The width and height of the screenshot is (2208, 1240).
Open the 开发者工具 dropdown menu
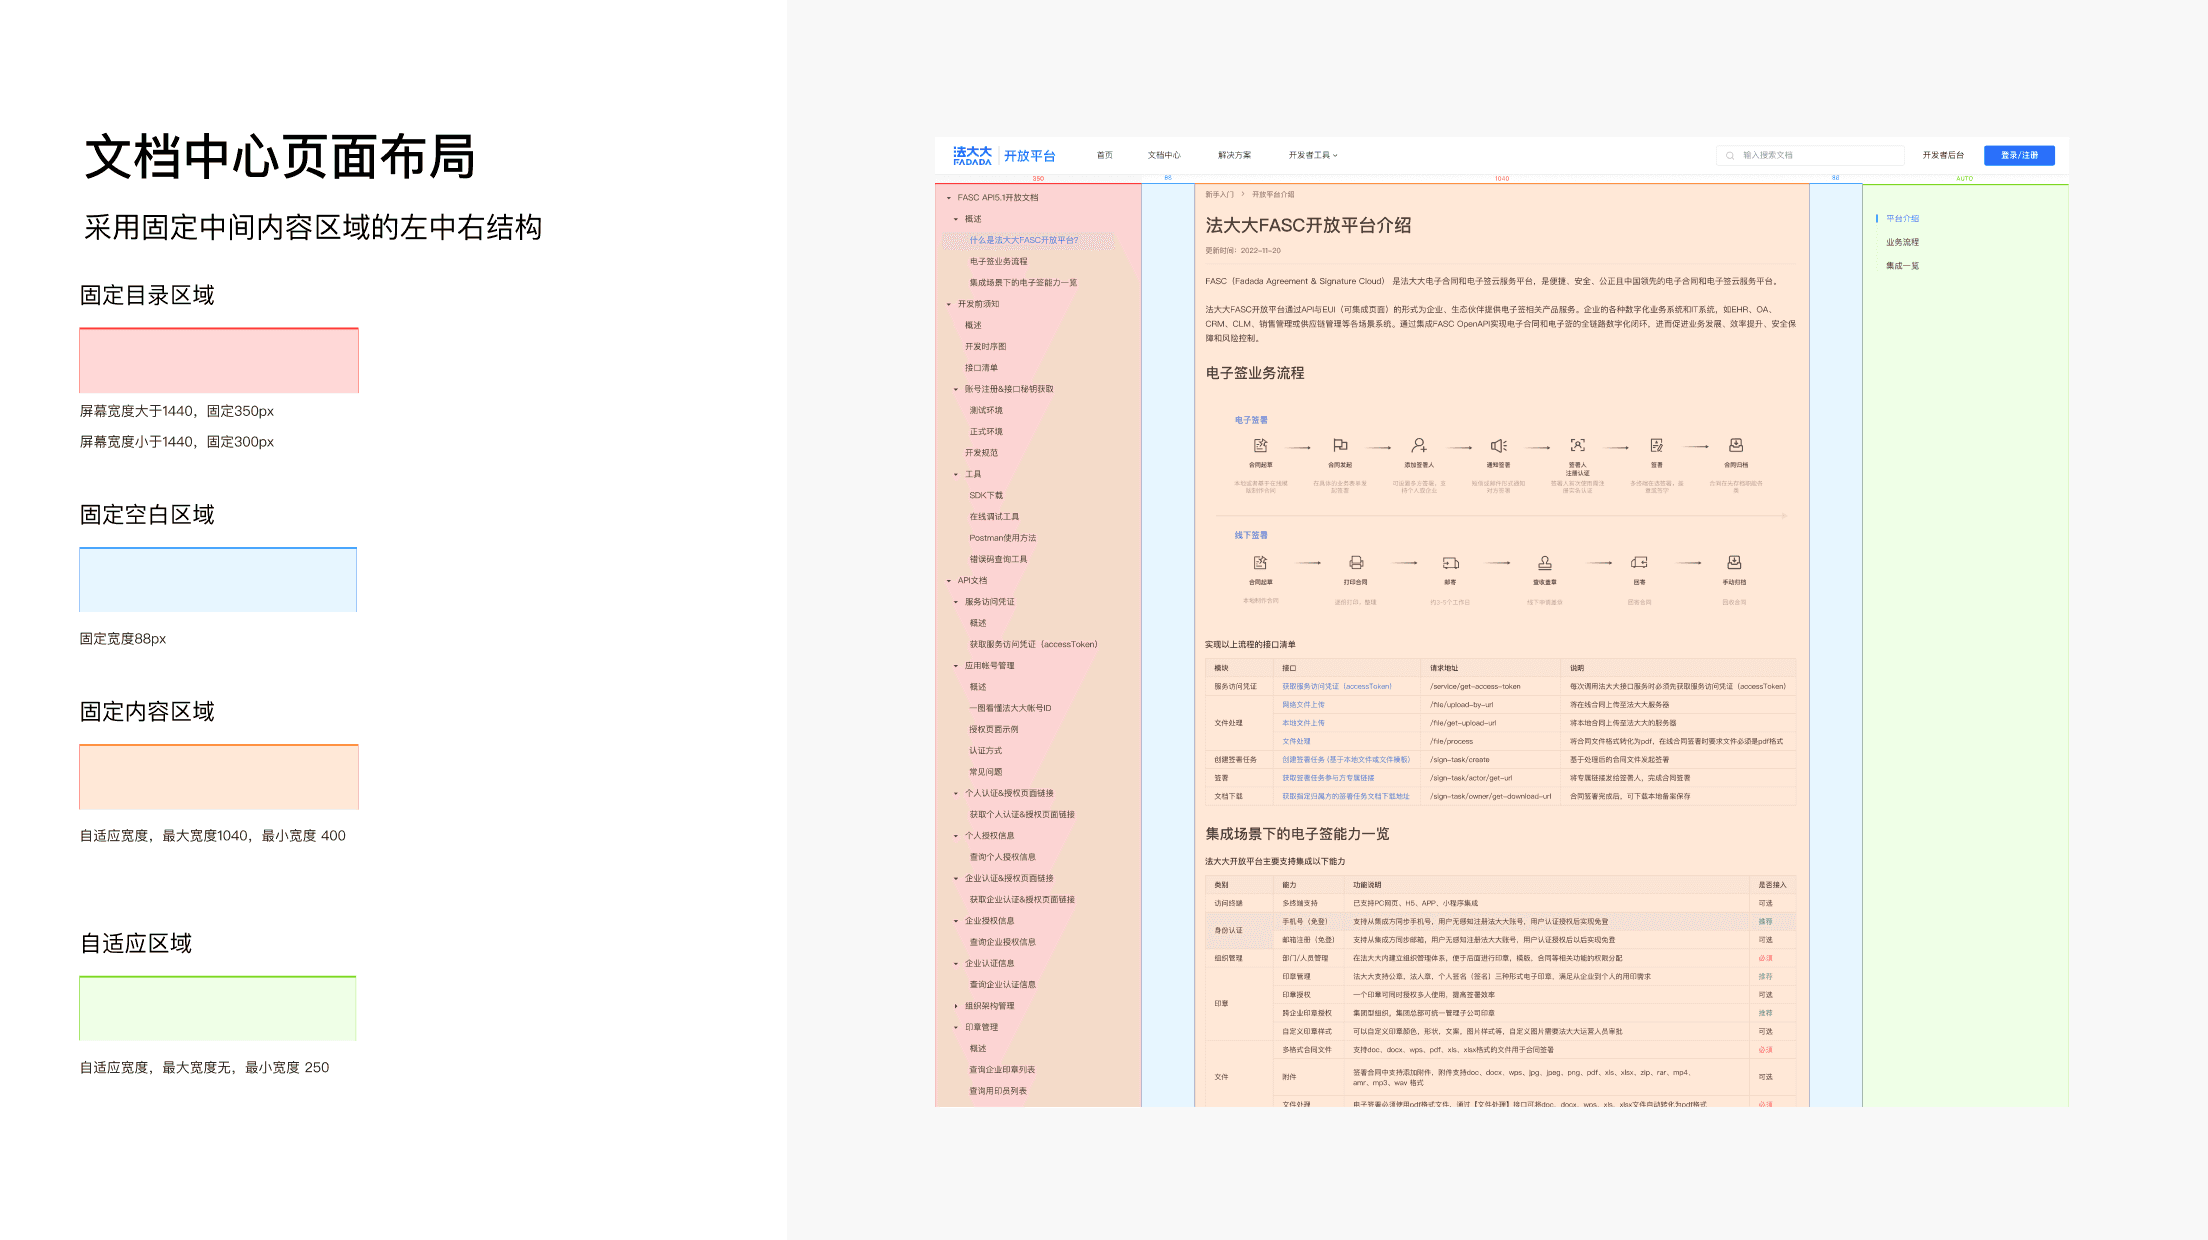[1312, 155]
